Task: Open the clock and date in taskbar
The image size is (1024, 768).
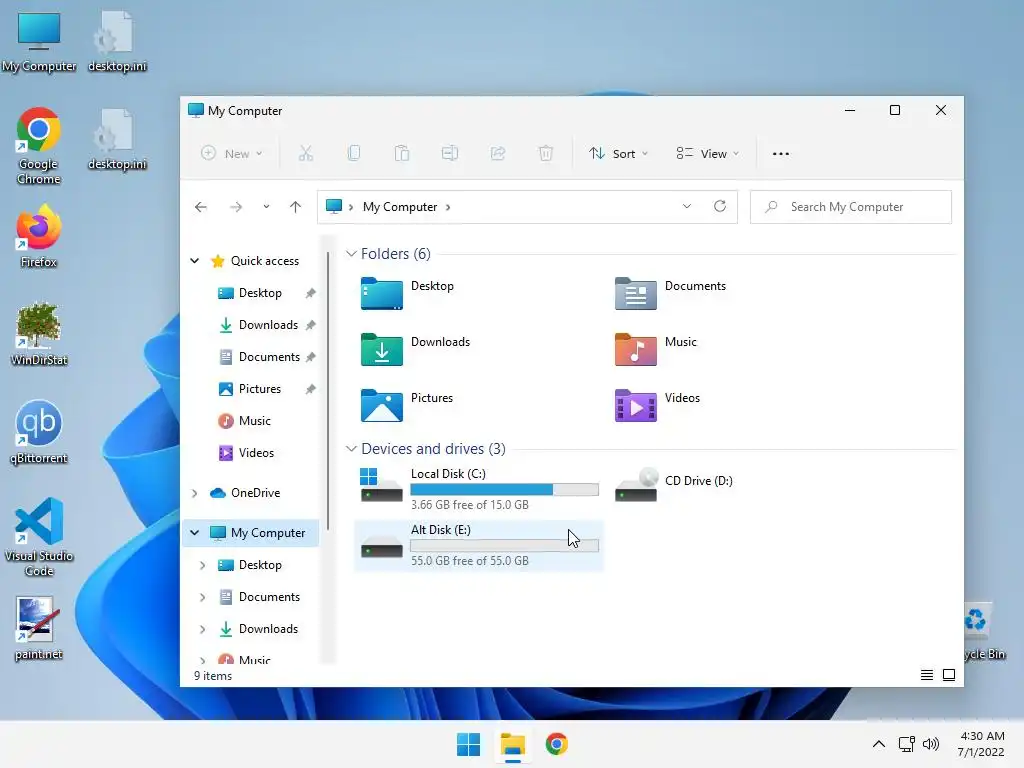Action: [981, 744]
